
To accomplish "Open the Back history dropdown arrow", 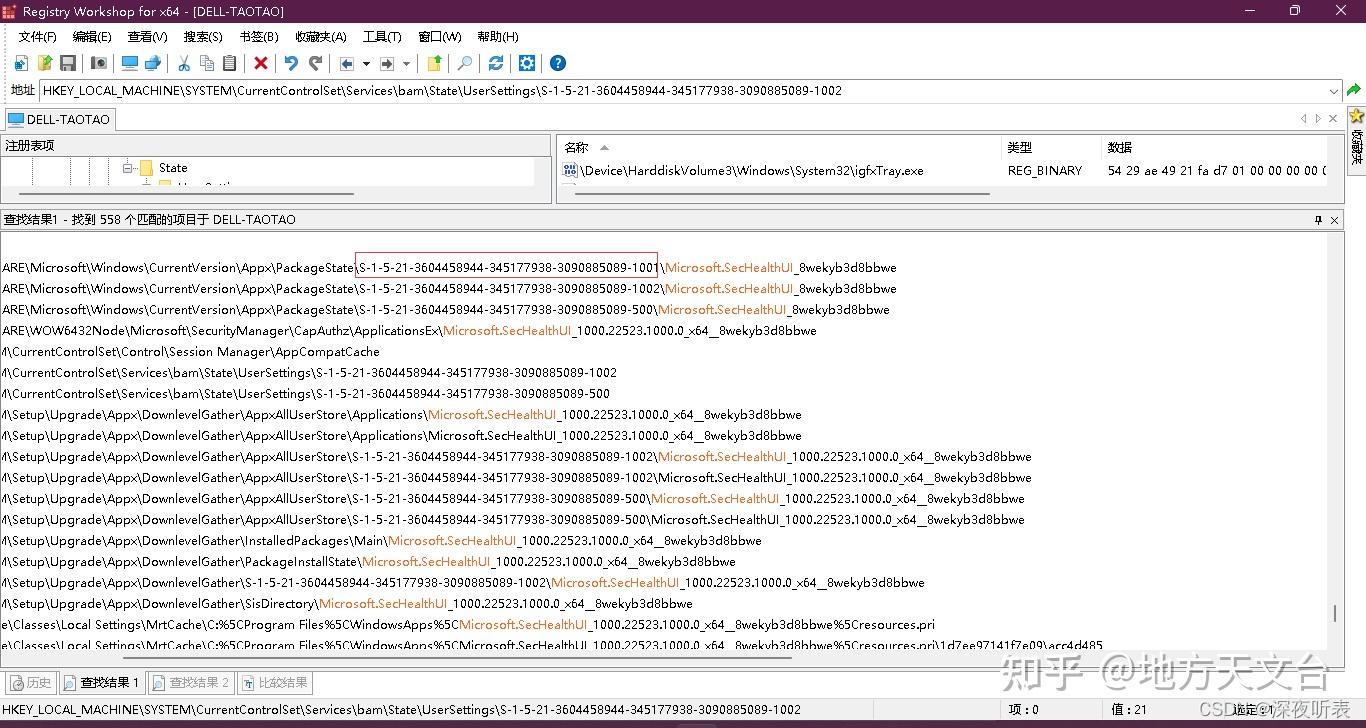I will click(366, 63).
